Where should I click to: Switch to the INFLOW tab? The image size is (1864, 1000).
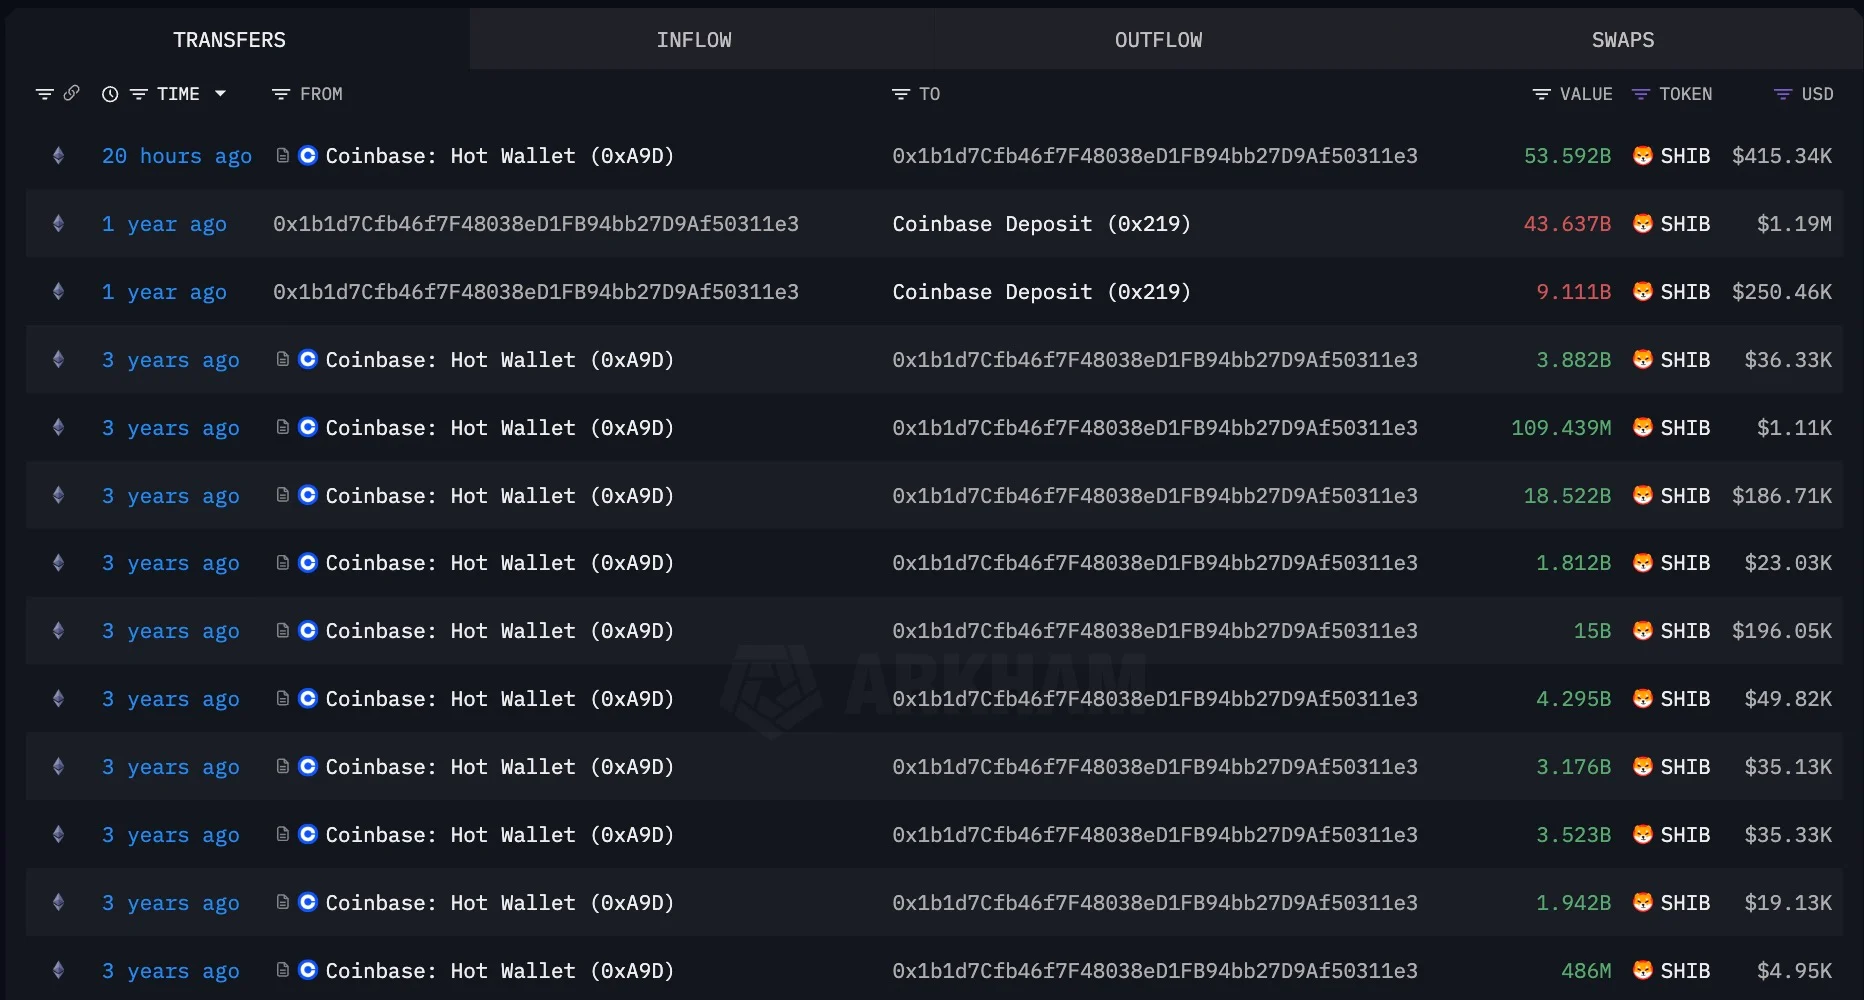click(694, 40)
